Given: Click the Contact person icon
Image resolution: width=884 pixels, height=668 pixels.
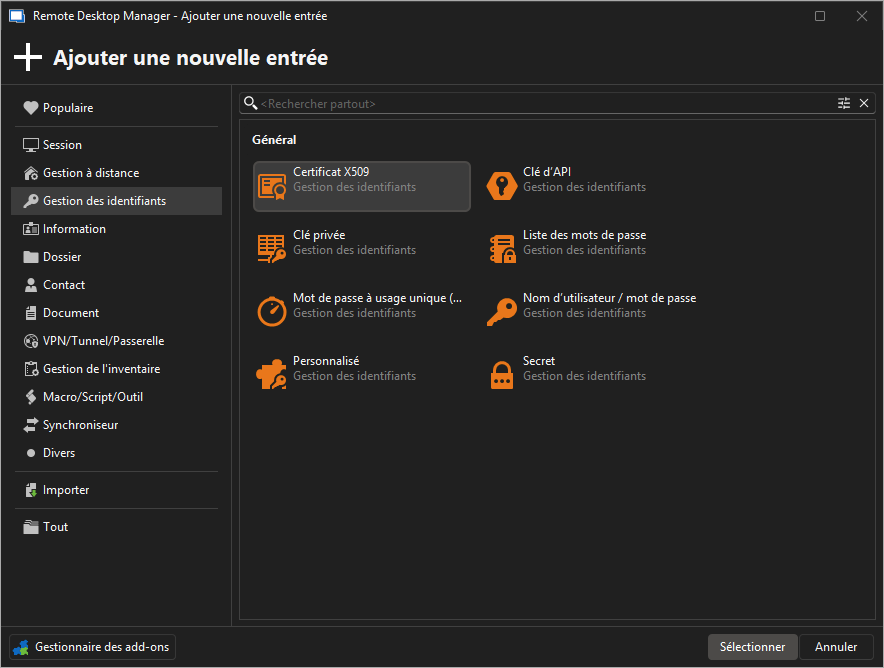Looking at the screenshot, I should pos(30,285).
